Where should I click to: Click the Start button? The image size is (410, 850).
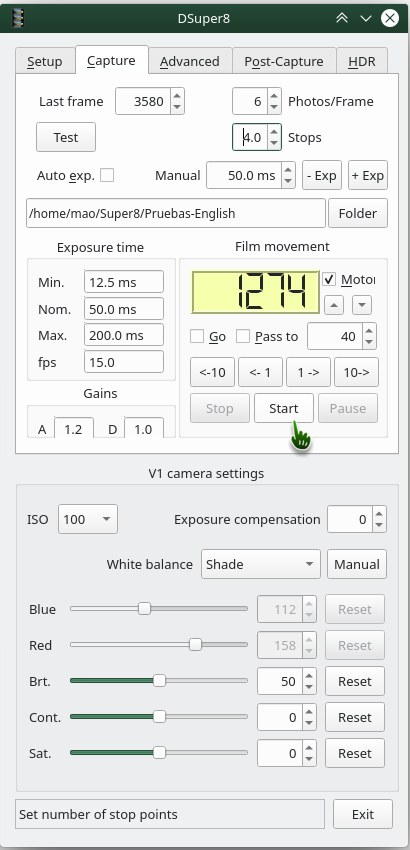click(284, 408)
